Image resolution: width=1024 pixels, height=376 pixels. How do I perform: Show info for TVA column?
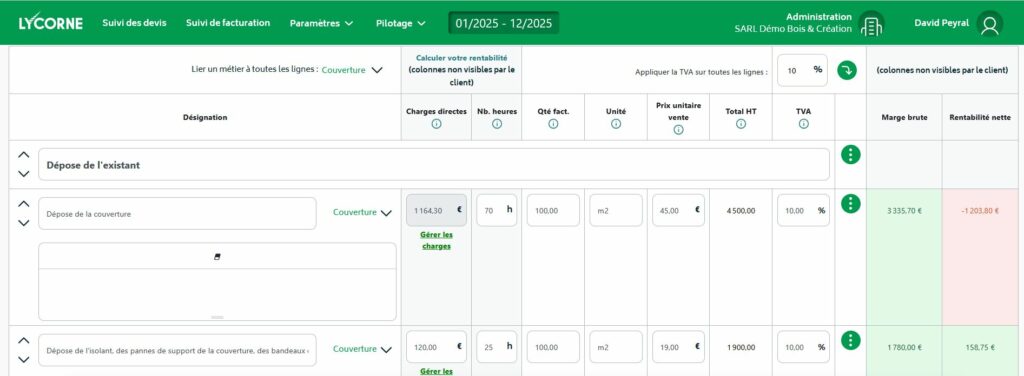point(803,124)
